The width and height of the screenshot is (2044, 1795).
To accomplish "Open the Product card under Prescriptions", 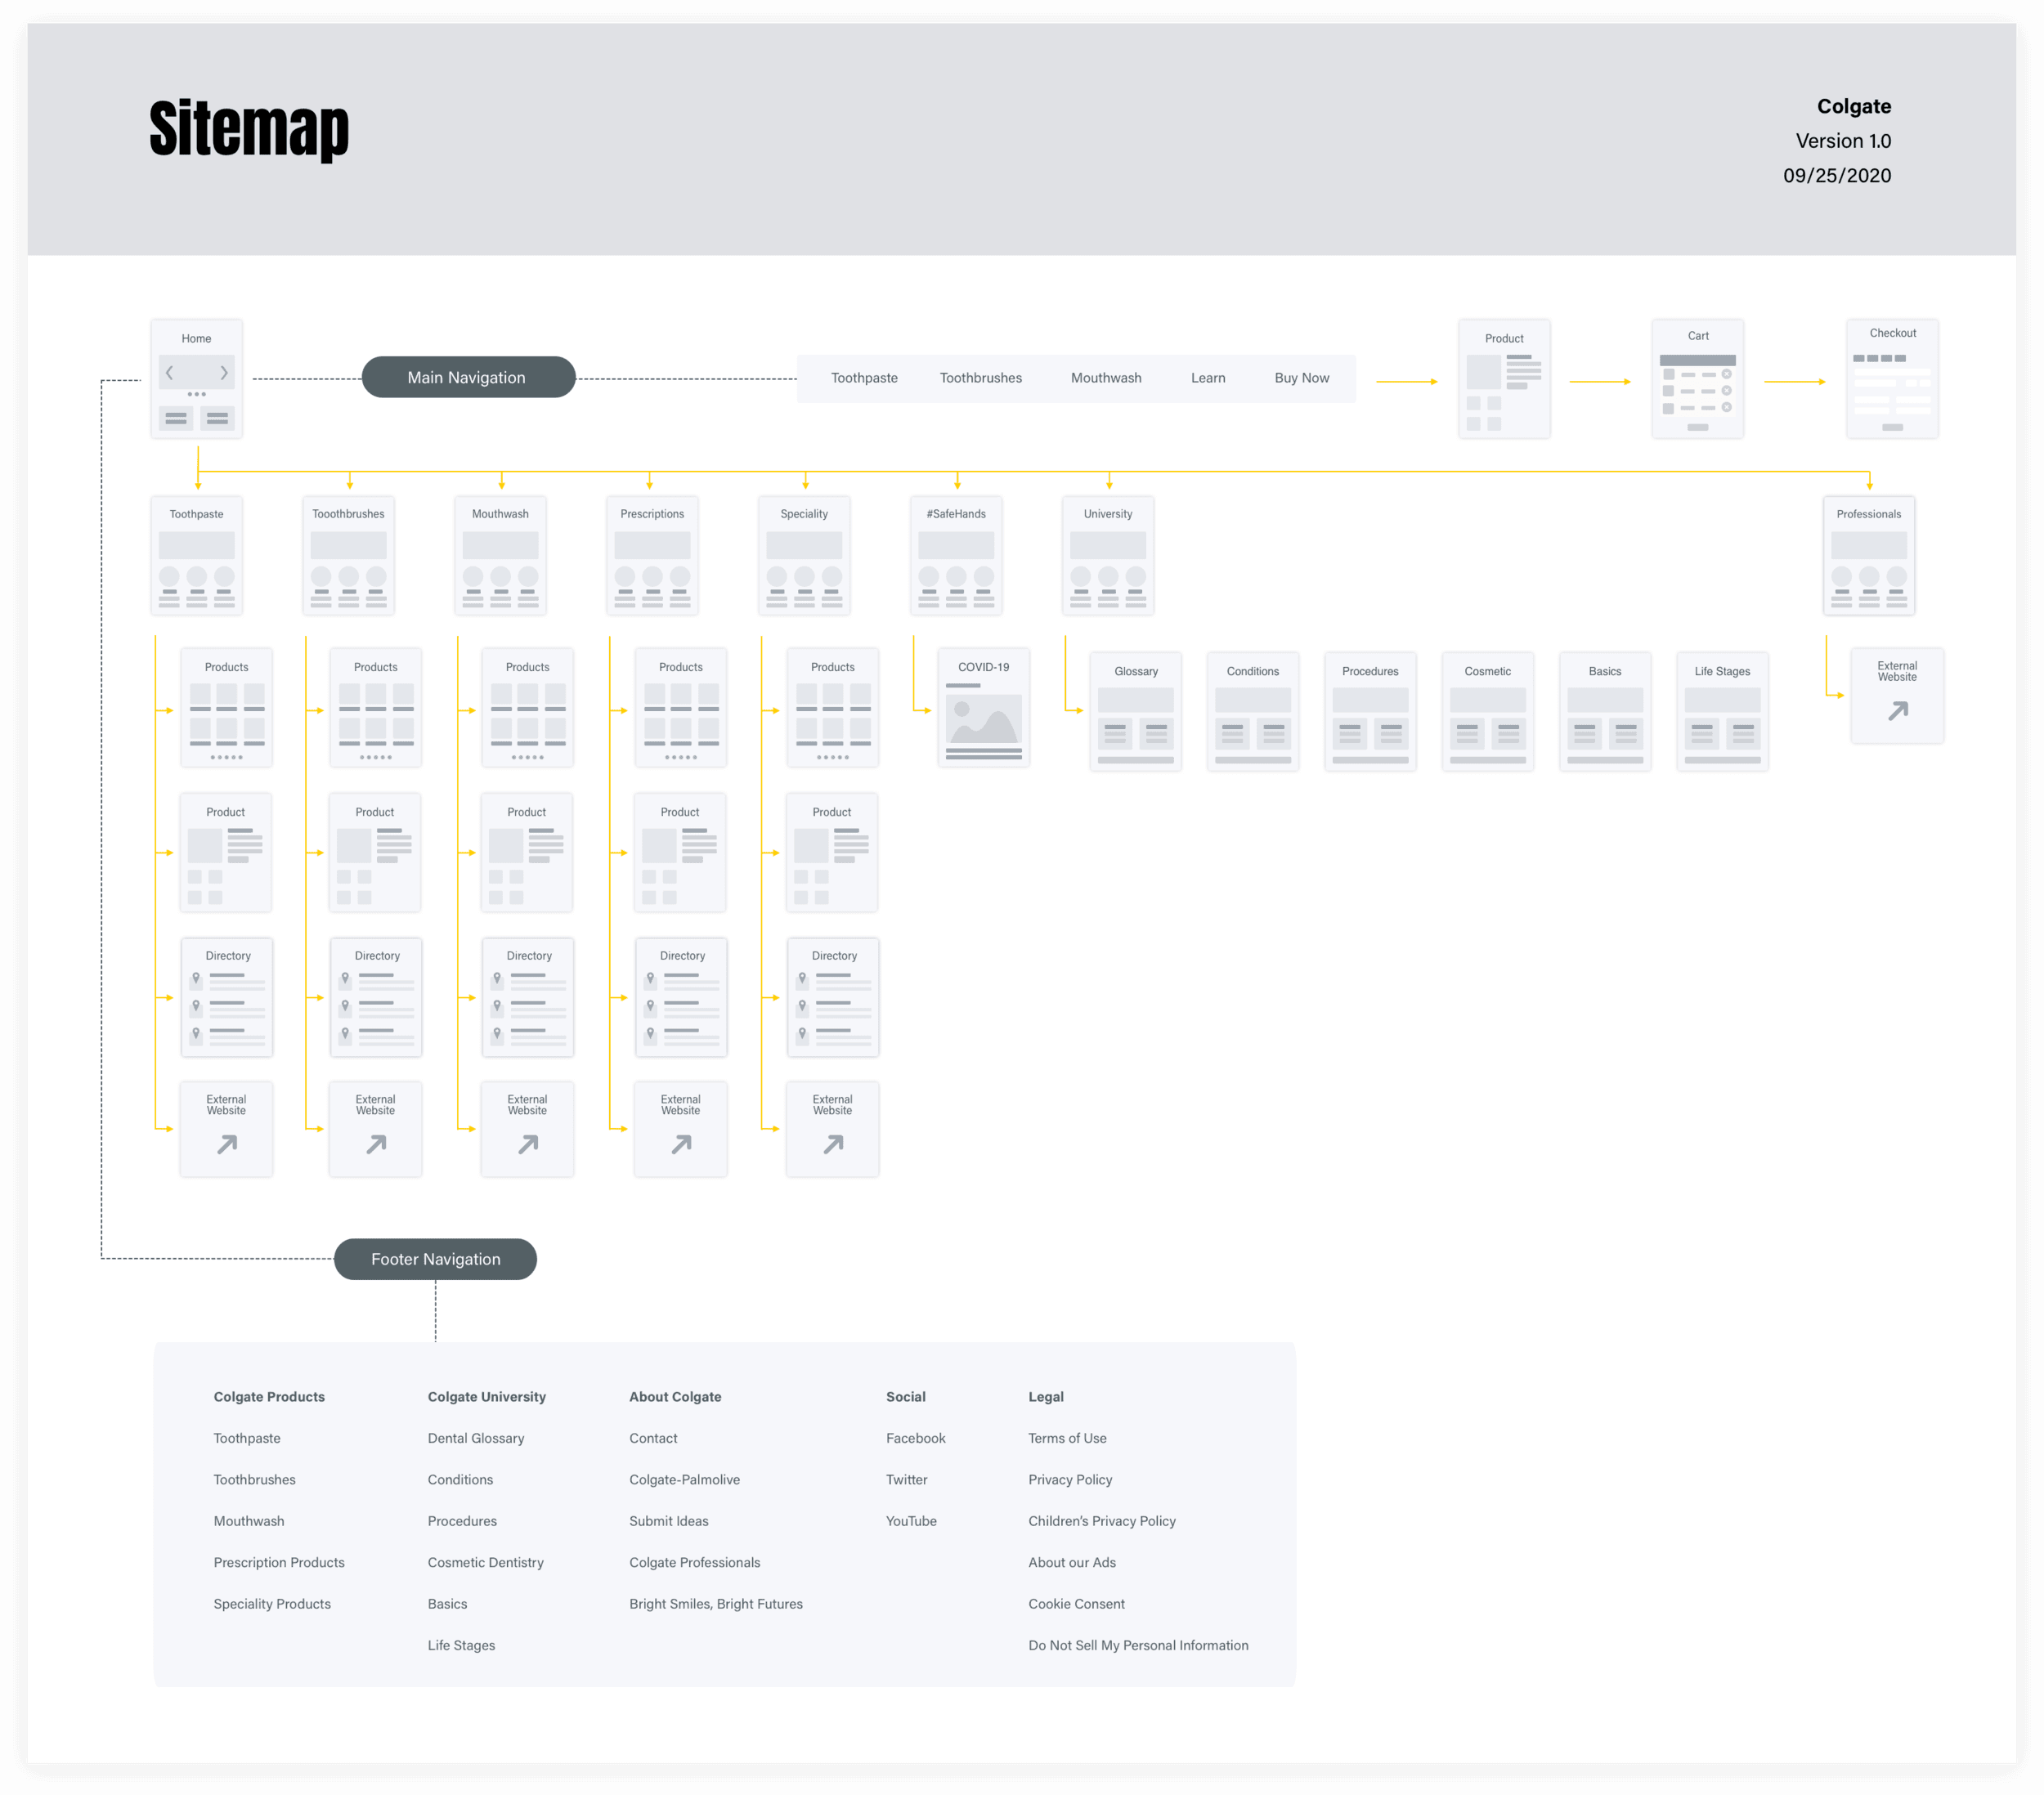I will tap(680, 852).
